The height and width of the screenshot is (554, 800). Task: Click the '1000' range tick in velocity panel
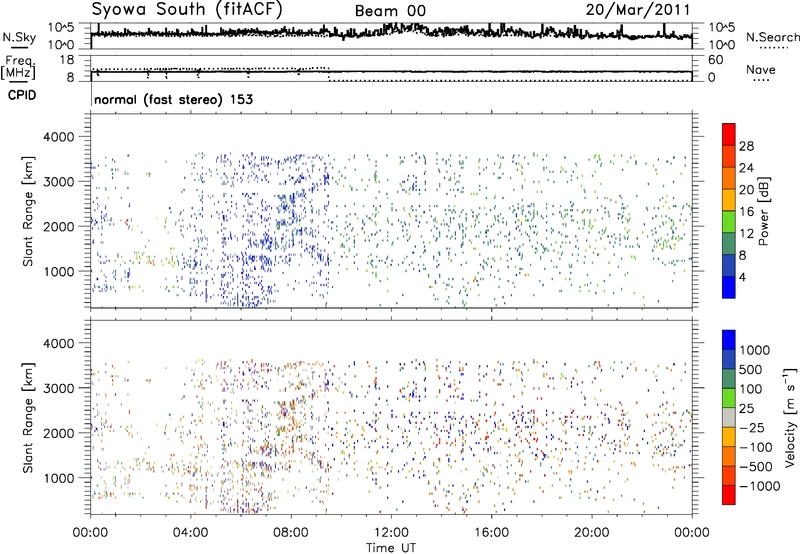click(58, 478)
